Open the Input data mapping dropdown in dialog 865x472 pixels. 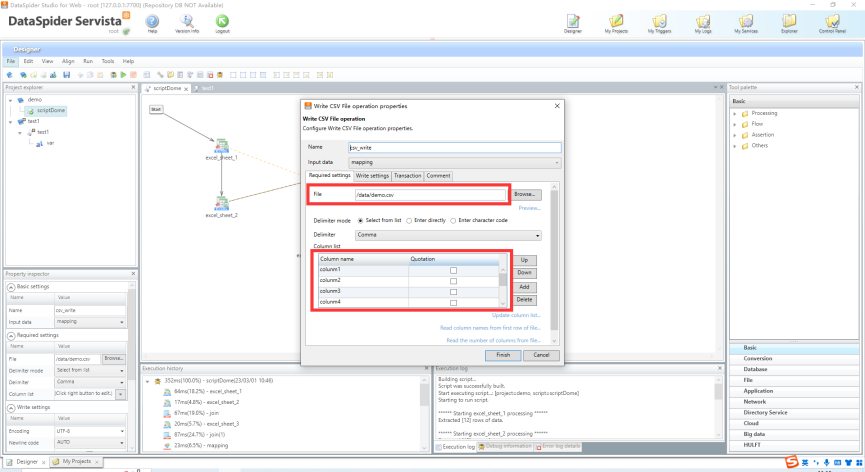455,162
